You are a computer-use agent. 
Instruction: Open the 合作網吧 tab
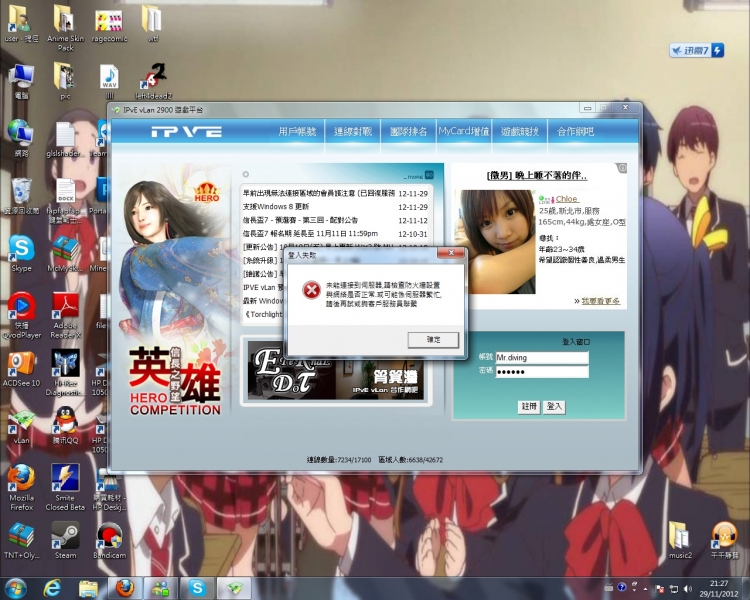(x=575, y=131)
